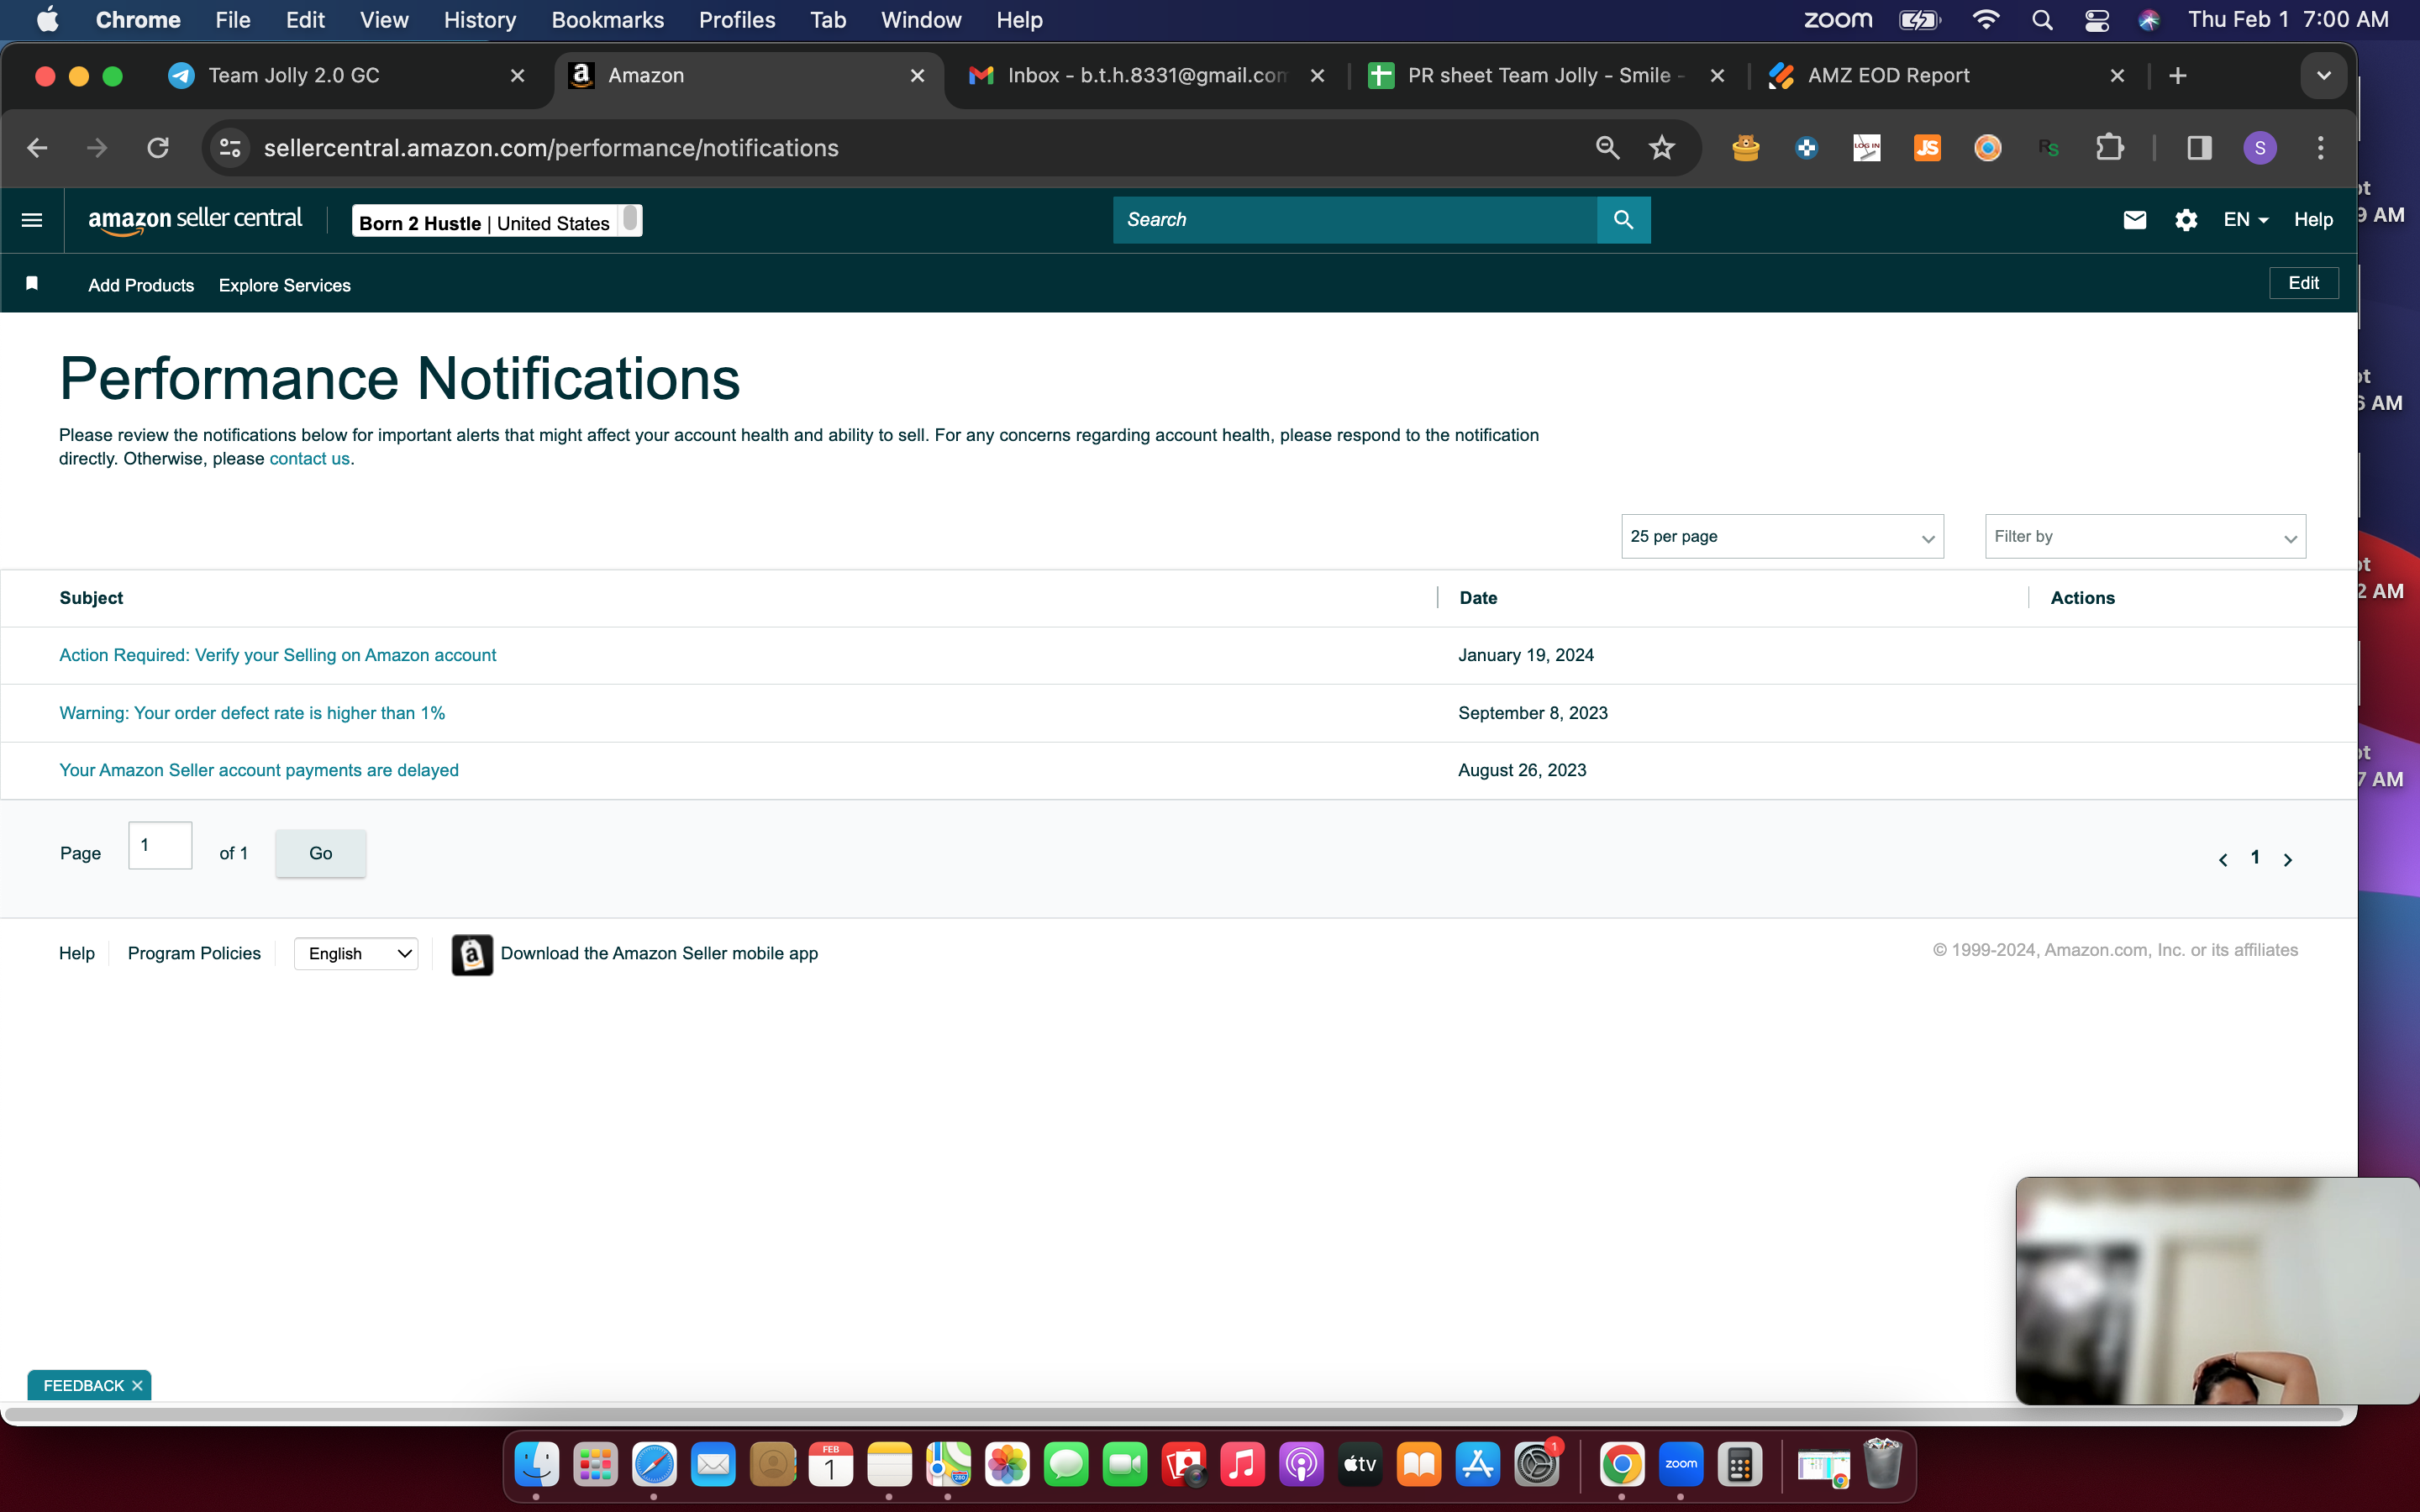Switch to PR sheet Team Jolly tab
The width and height of the screenshot is (2420, 1512).
(1546, 76)
